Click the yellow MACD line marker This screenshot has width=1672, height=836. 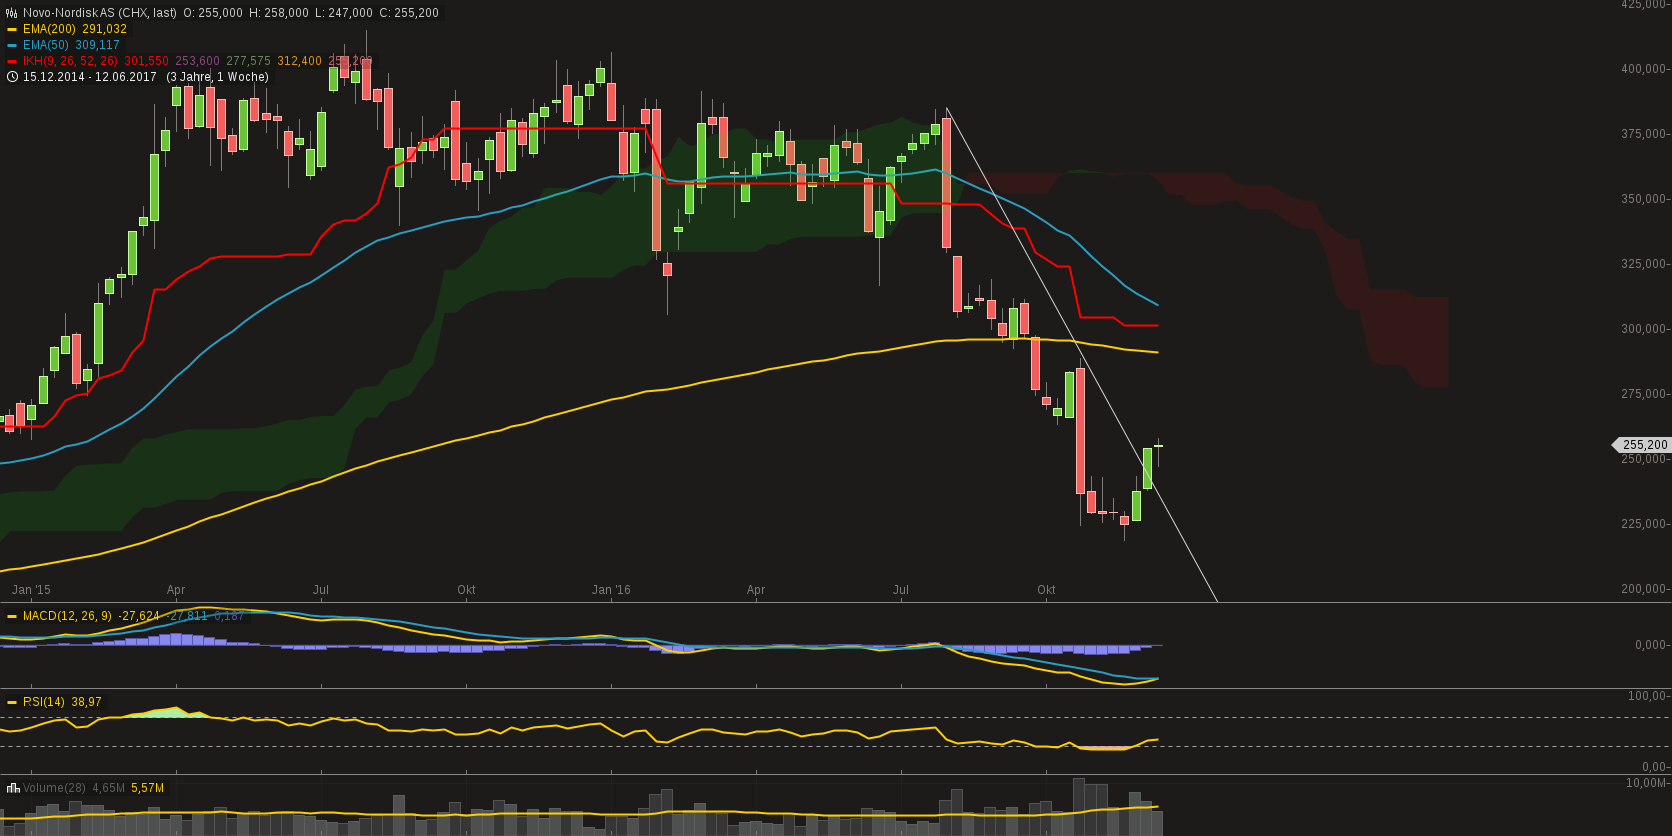12,616
